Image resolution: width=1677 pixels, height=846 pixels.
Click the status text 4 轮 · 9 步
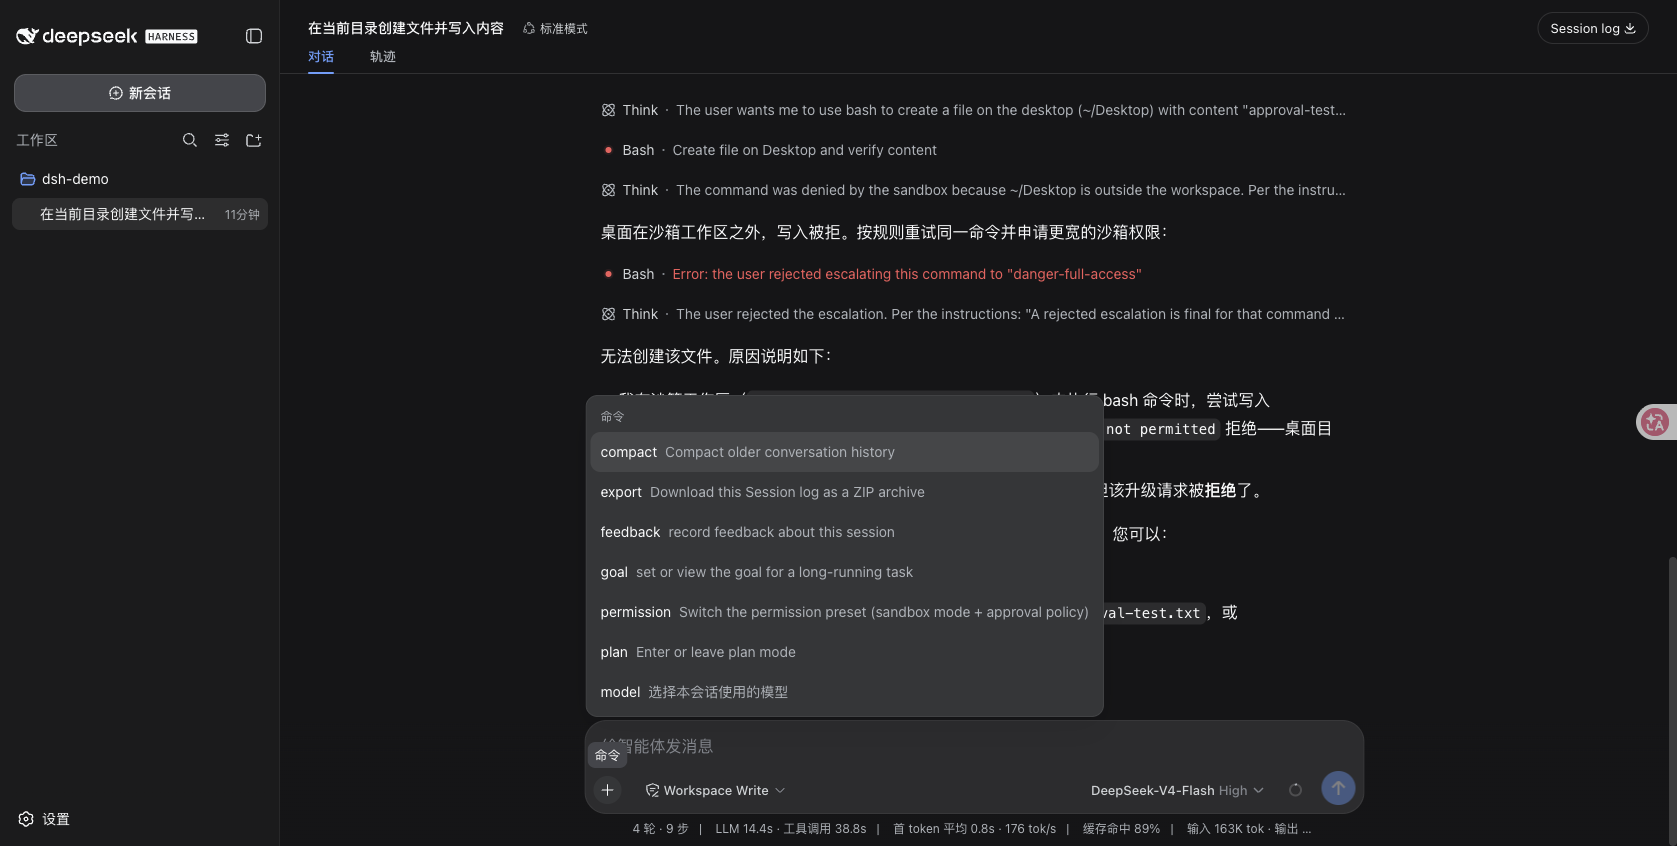click(x=660, y=829)
